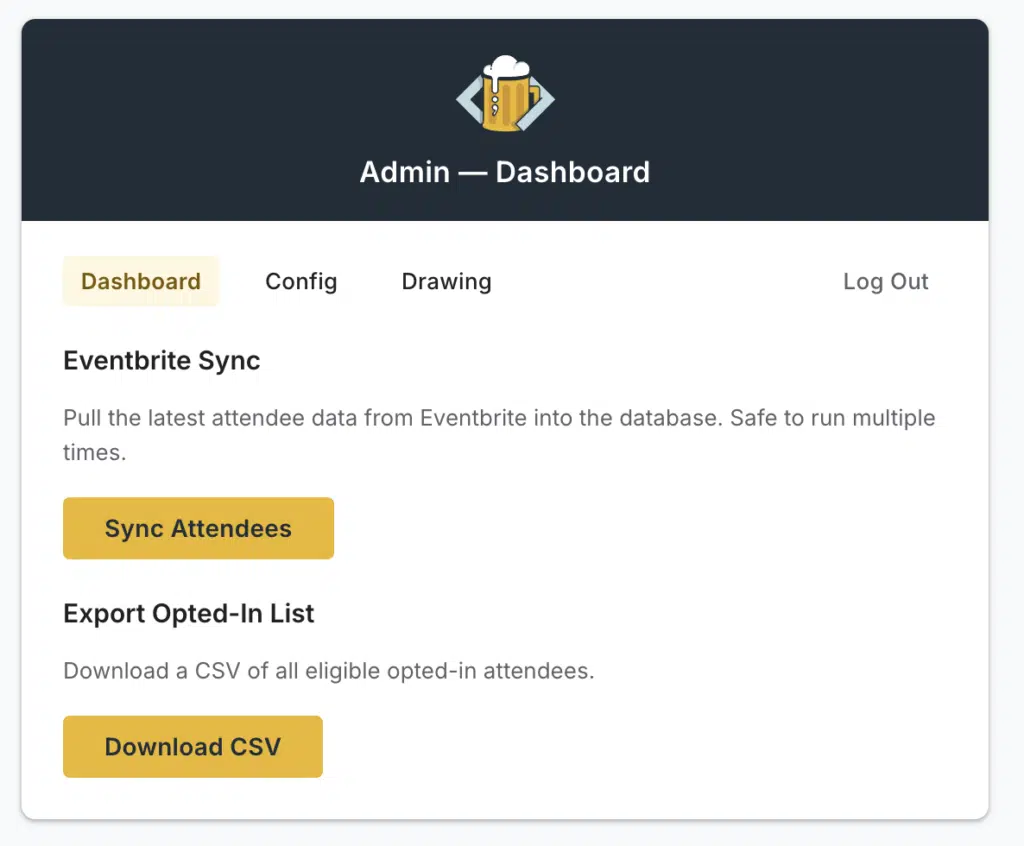This screenshot has width=1024, height=846.
Task: Click the word 'Admin' in header title
Action: coord(404,172)
